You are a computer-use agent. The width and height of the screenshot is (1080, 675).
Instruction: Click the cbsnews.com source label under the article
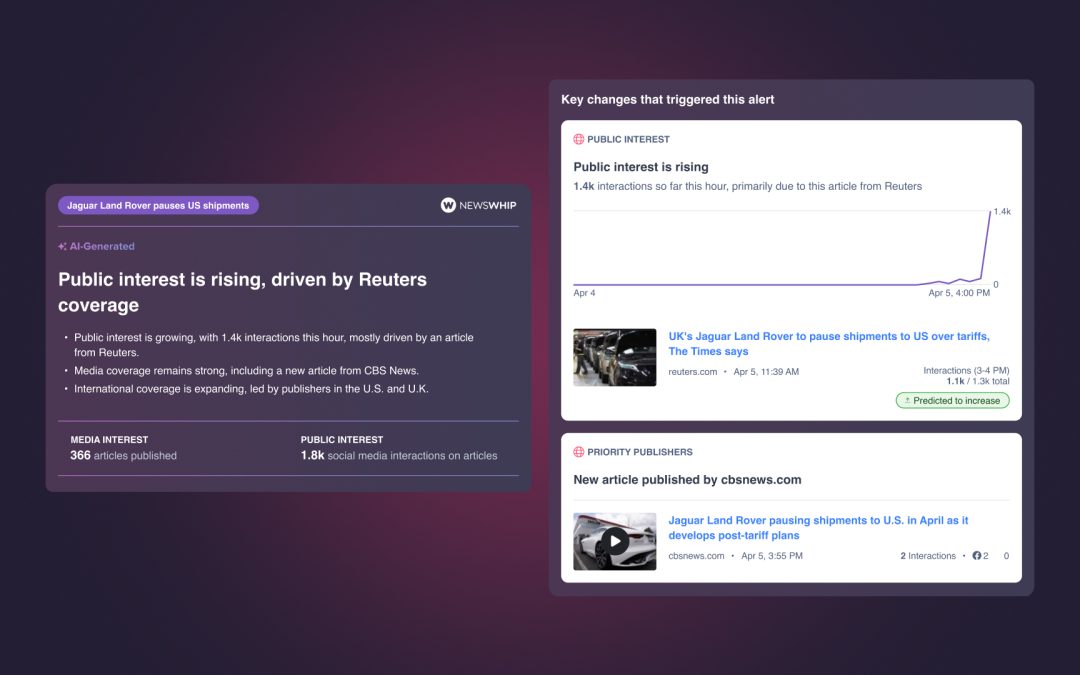coord(696,556)
